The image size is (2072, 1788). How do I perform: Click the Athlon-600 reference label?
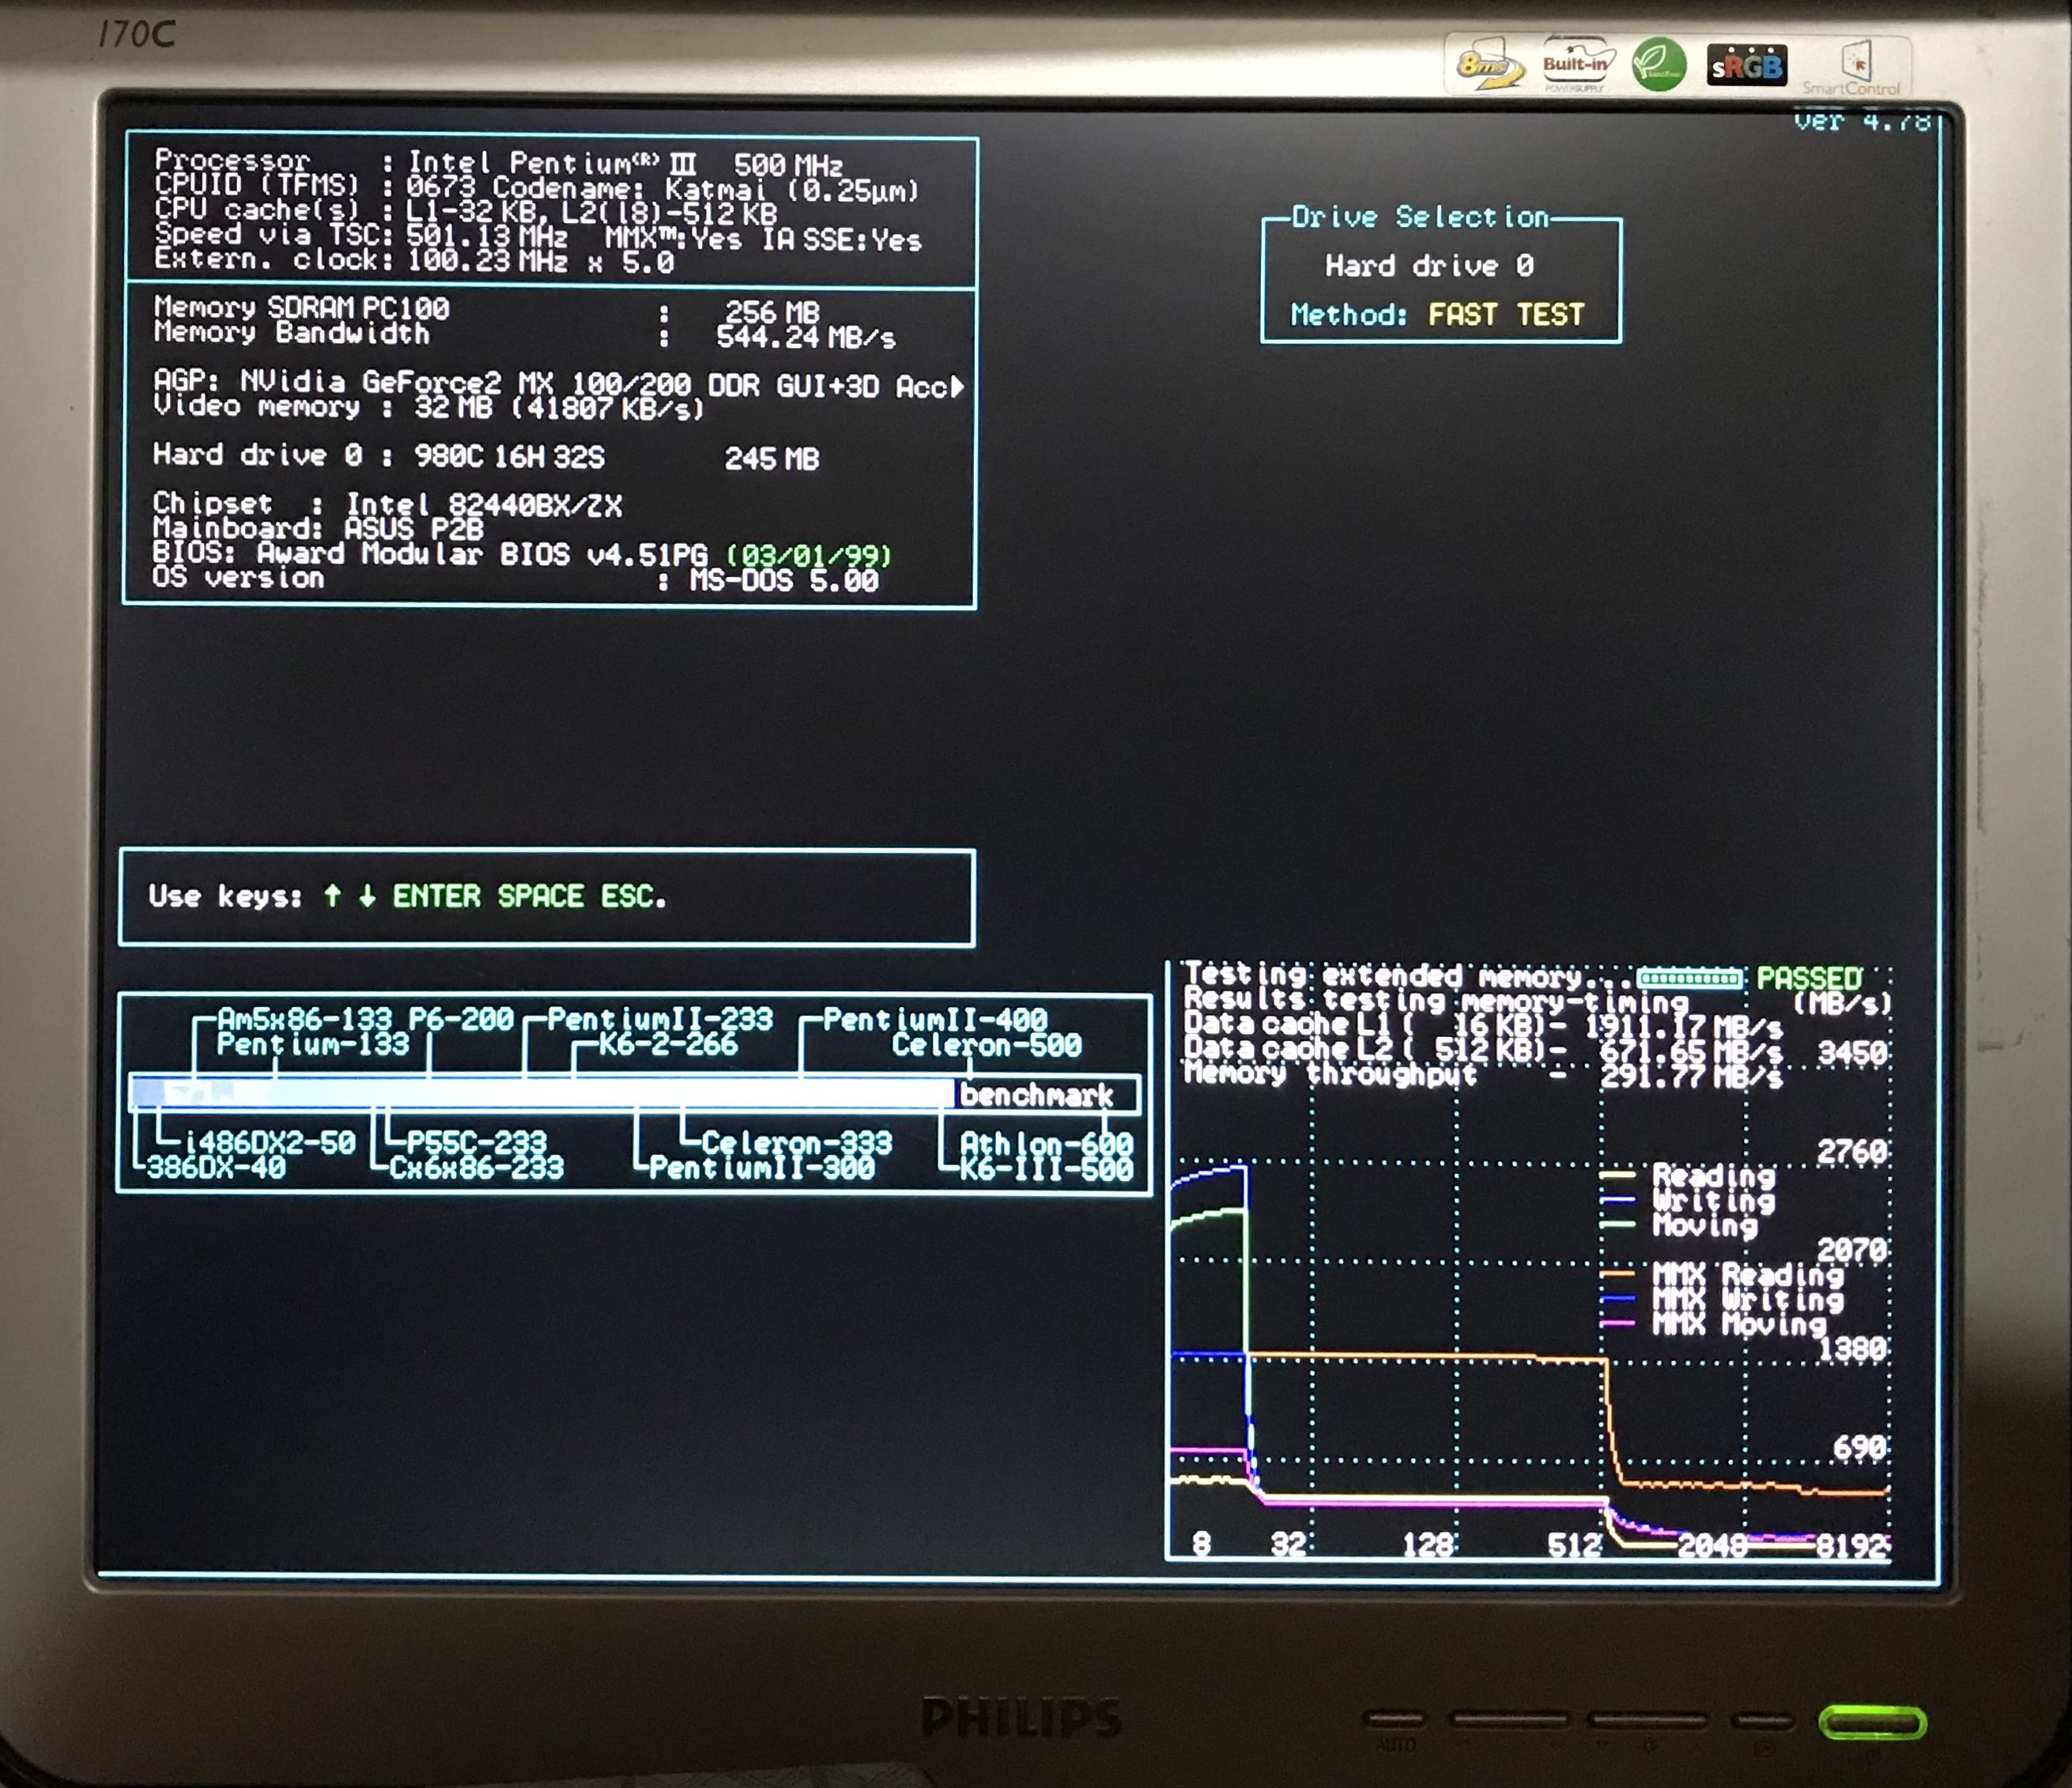pyautogui.click(x=1046, y=1142)
